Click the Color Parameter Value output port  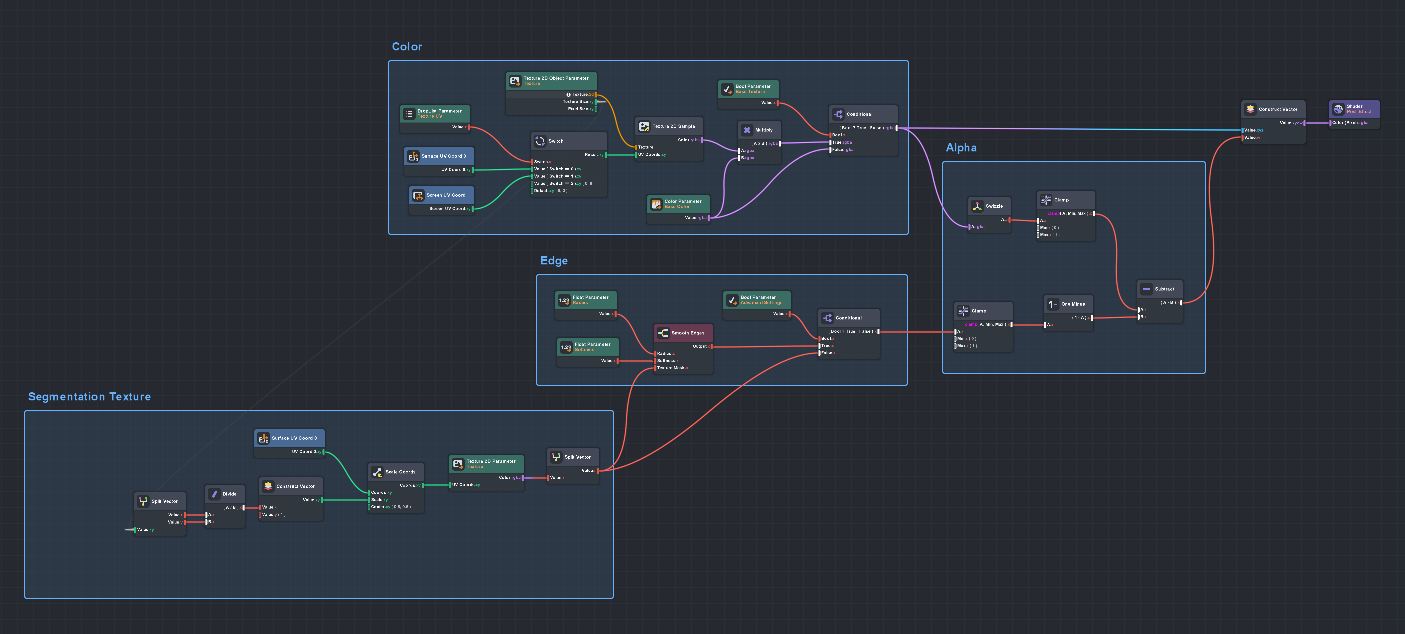click(709, 217)
